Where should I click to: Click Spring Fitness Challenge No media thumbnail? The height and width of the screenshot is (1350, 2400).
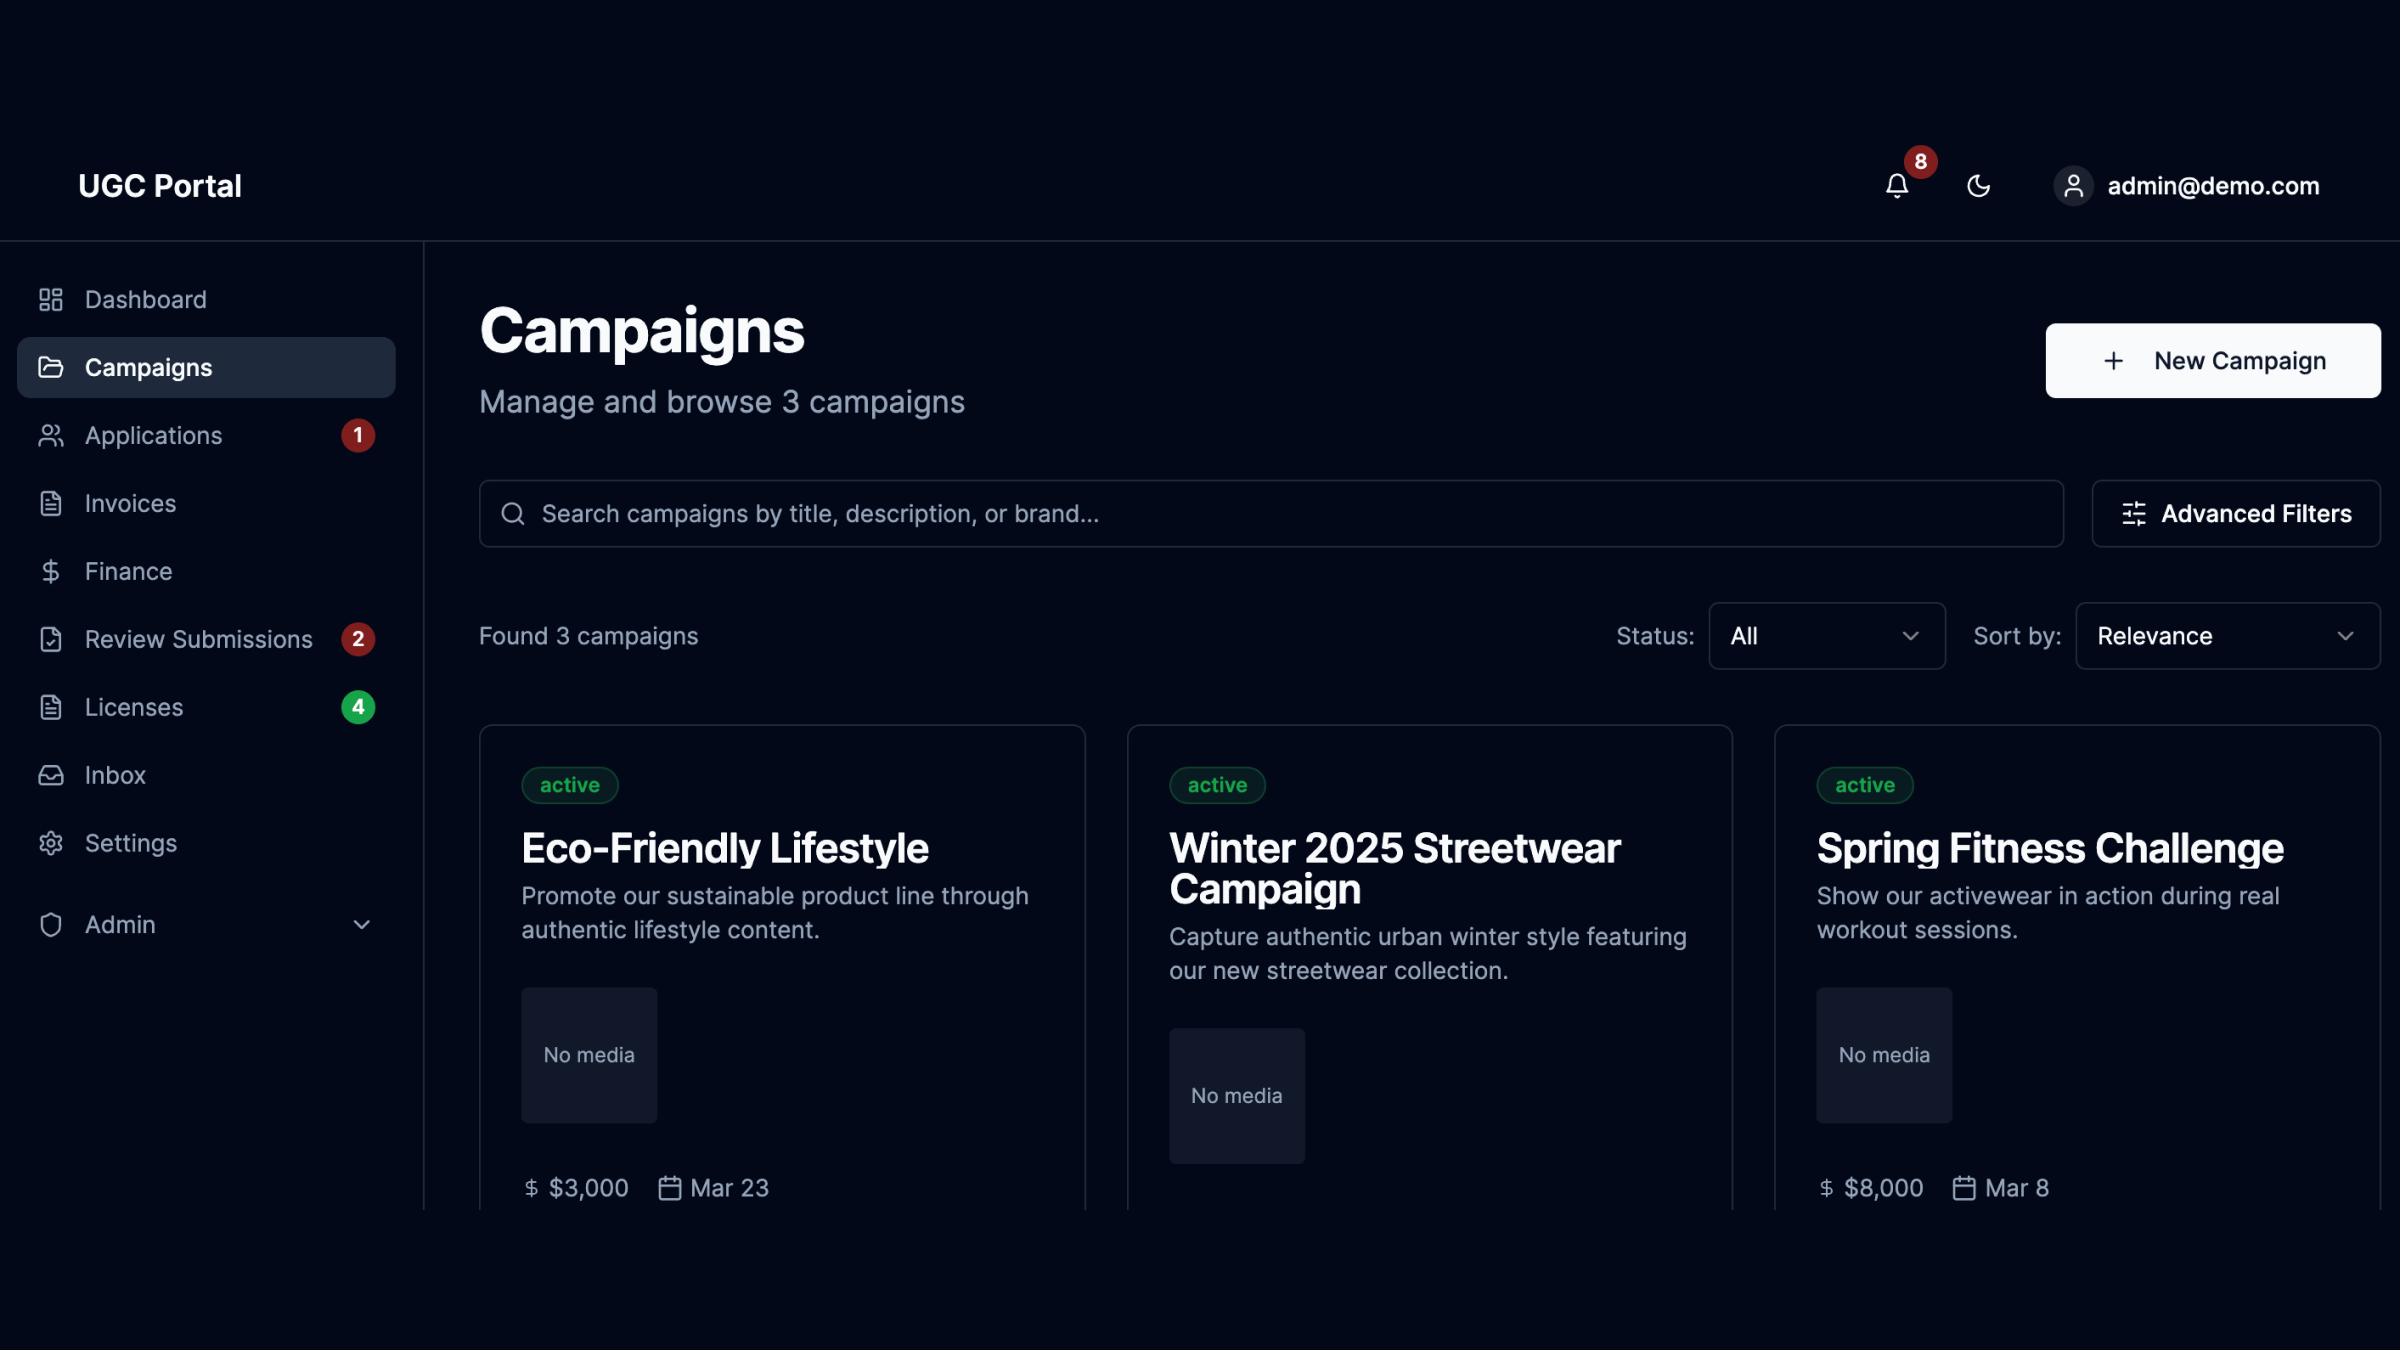point(1884,1055)
